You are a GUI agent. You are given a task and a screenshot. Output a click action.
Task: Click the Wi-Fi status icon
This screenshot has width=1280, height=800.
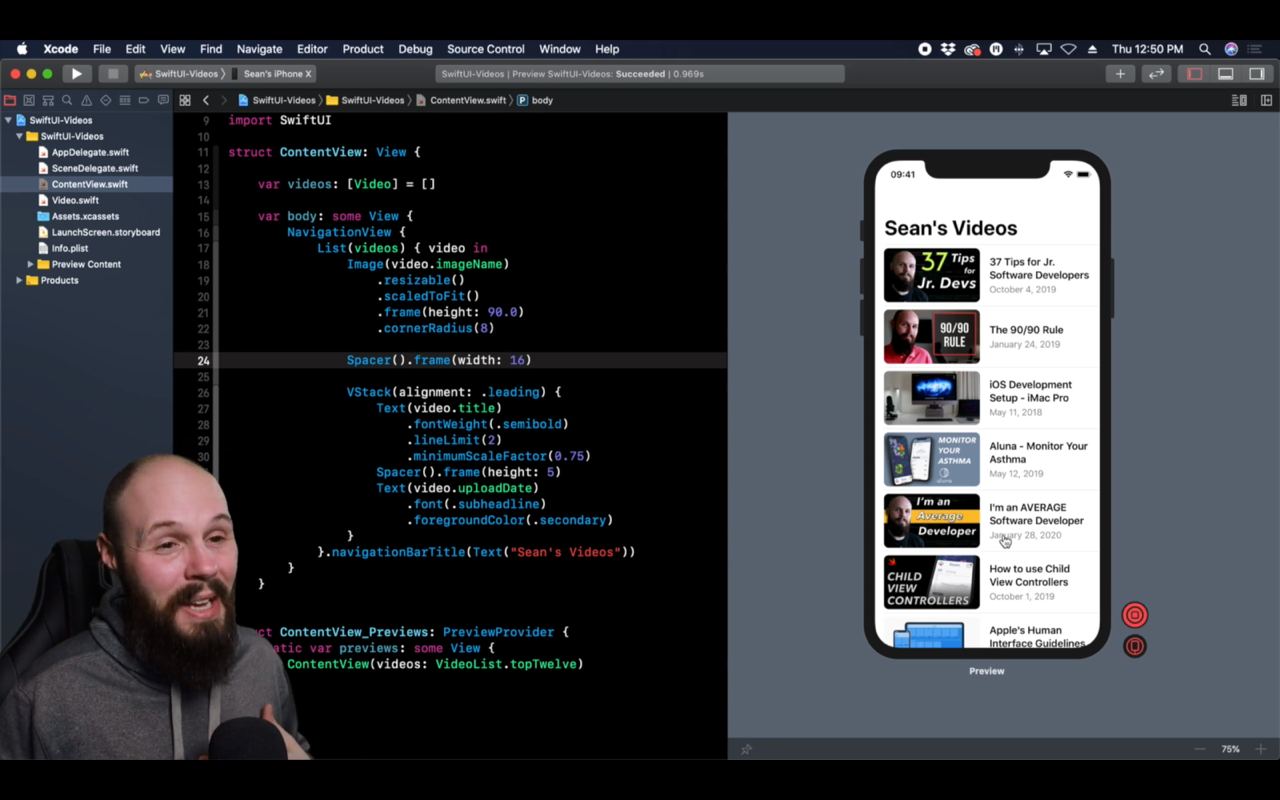tap(1068, 49)
